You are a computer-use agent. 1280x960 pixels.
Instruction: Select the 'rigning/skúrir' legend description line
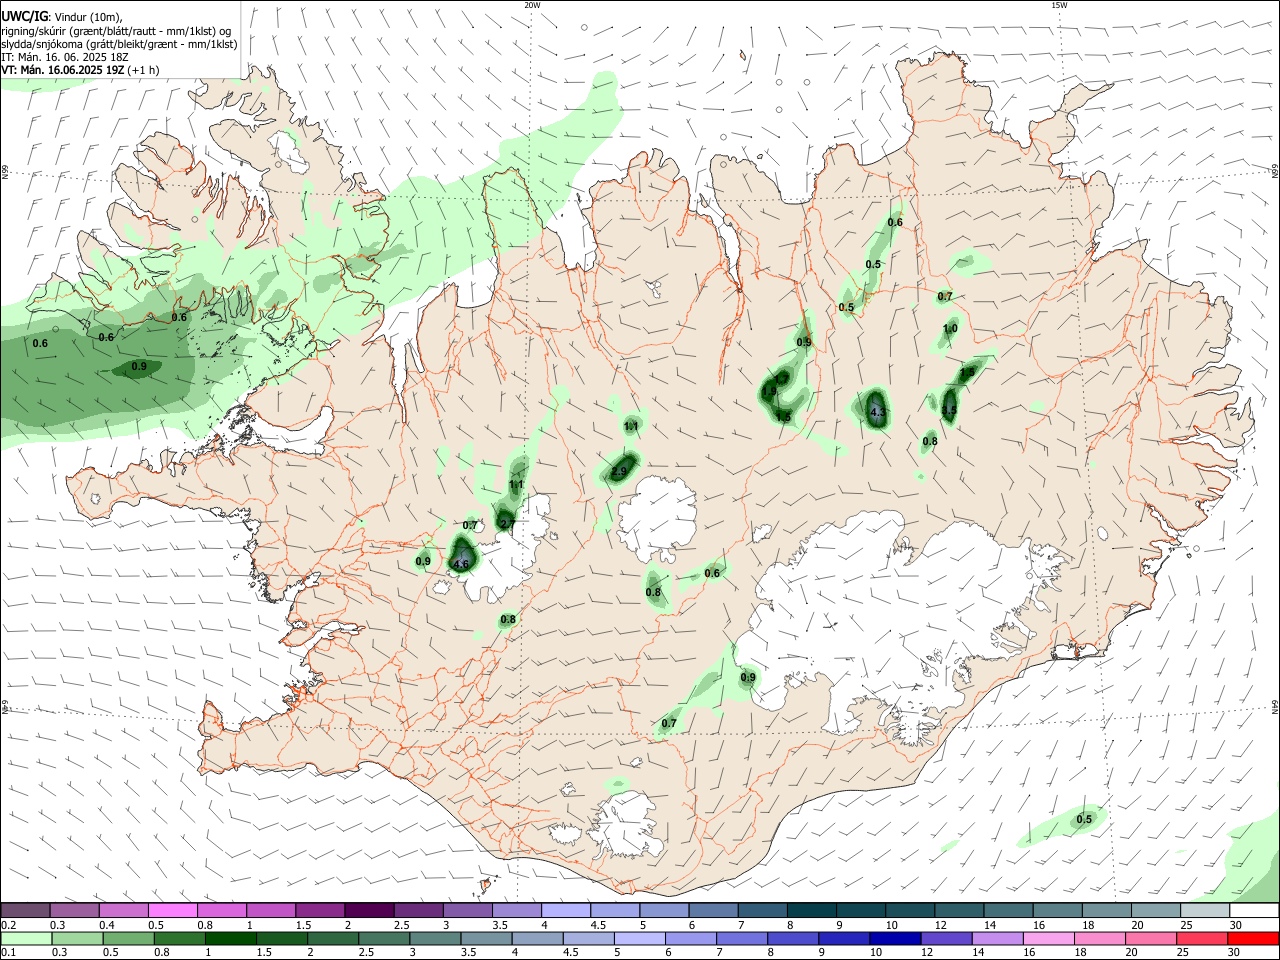(116, 31)
